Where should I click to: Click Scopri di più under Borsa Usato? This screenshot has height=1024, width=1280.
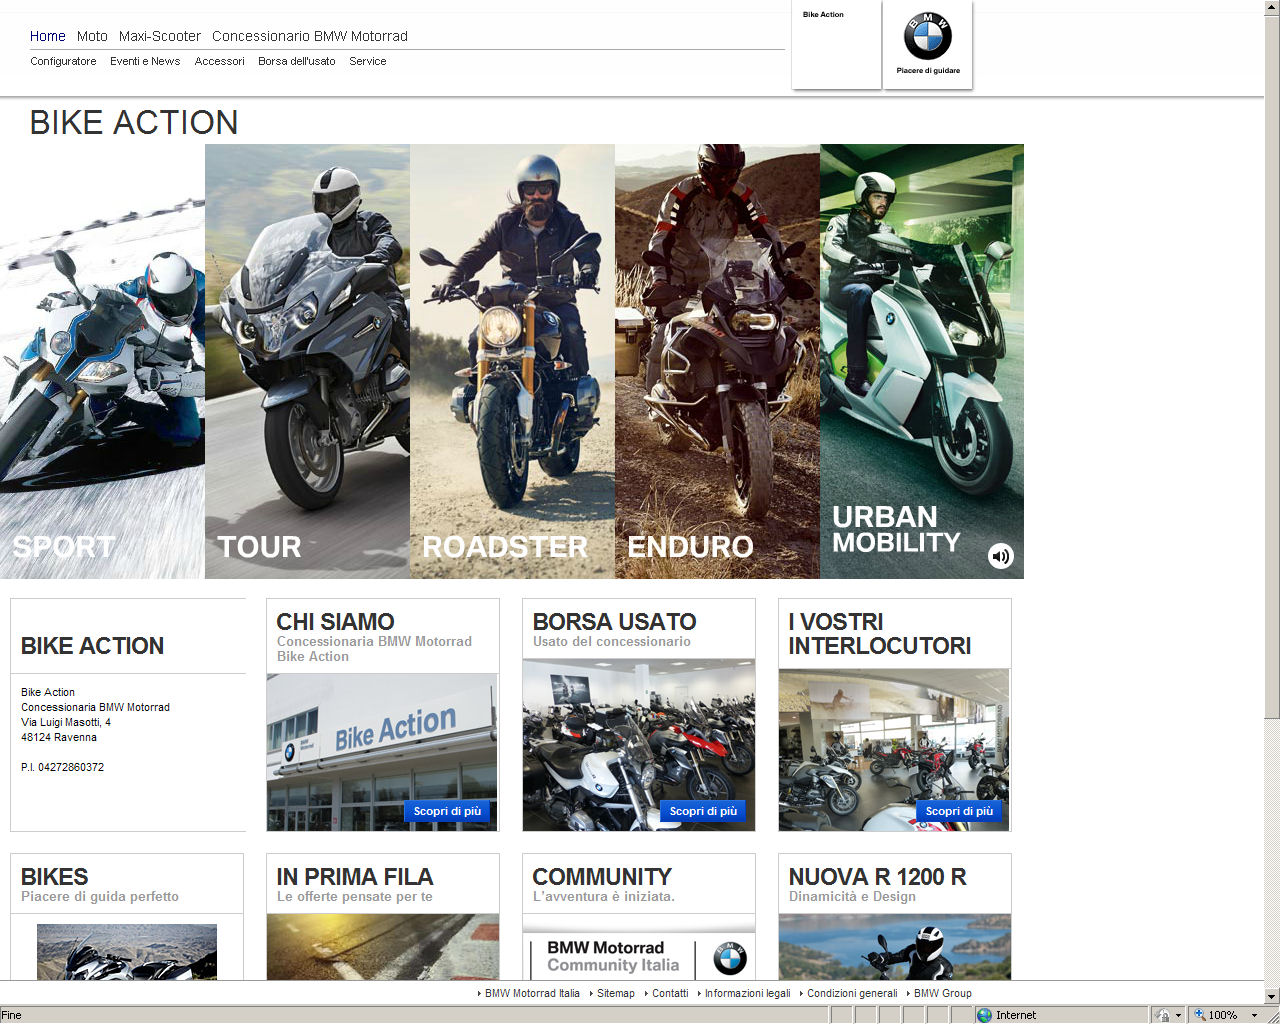703,811
